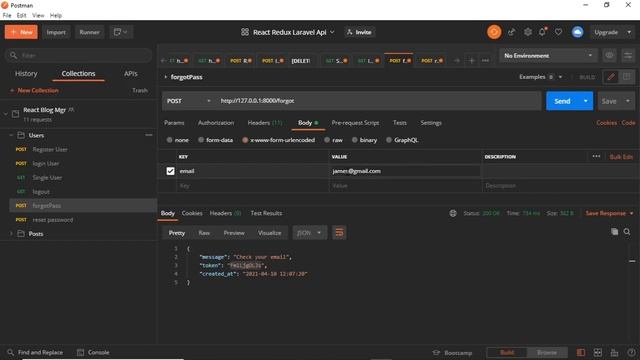The height and width of the screenshot is (360, 640).
Task: Click the blue Send button
Action: [562, 101]
